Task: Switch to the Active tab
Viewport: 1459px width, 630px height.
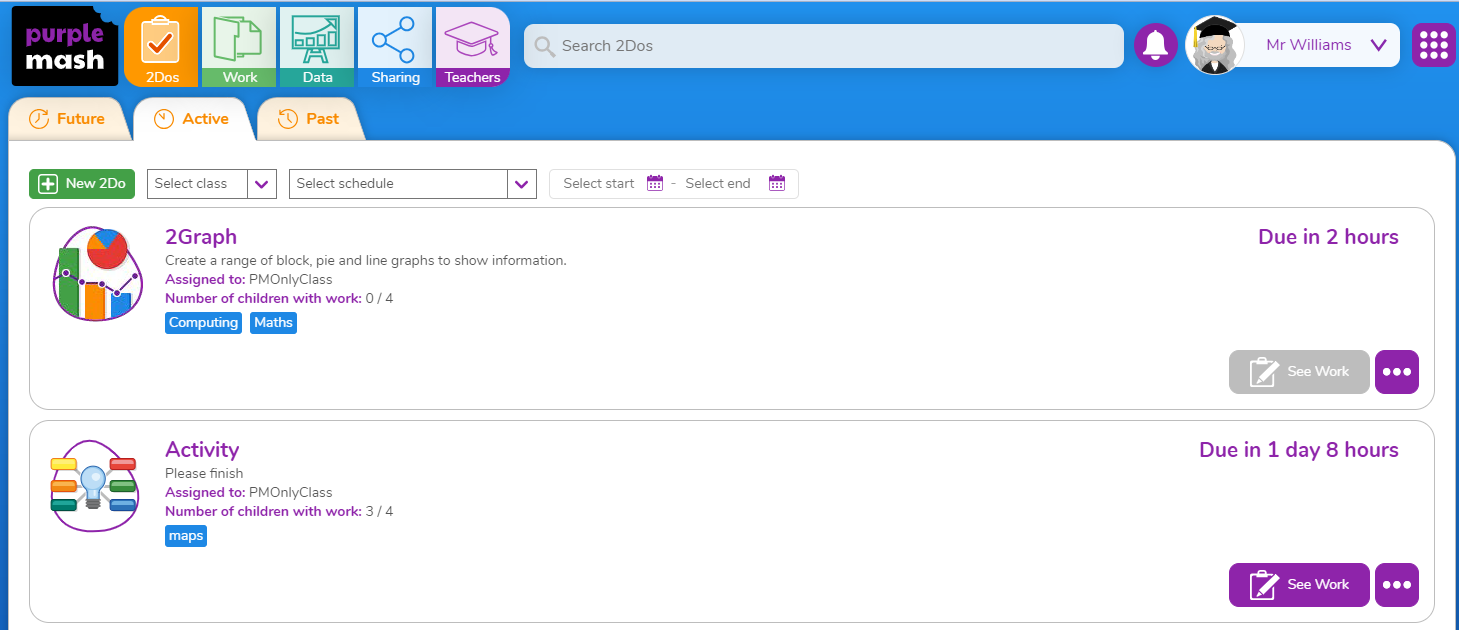Action: pos(192,119)
